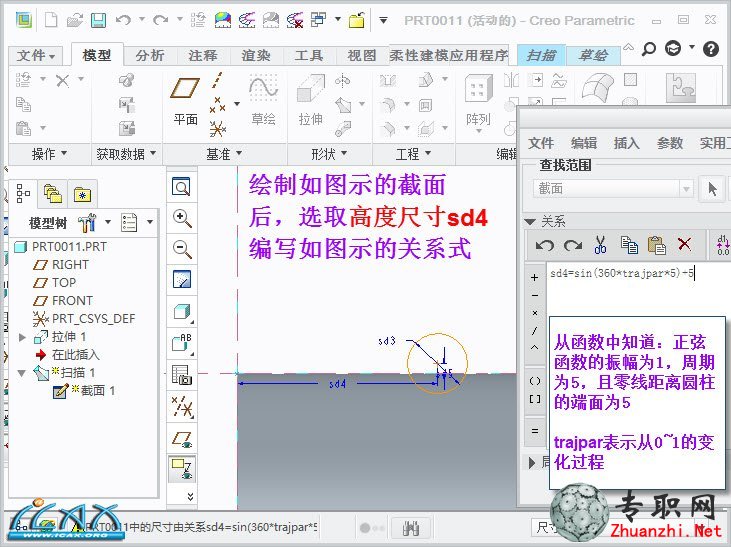Expand the 拉伸 1 tree node
This screenshot has width=731, height=547.
pyautogui.click(x=21, y=337)
